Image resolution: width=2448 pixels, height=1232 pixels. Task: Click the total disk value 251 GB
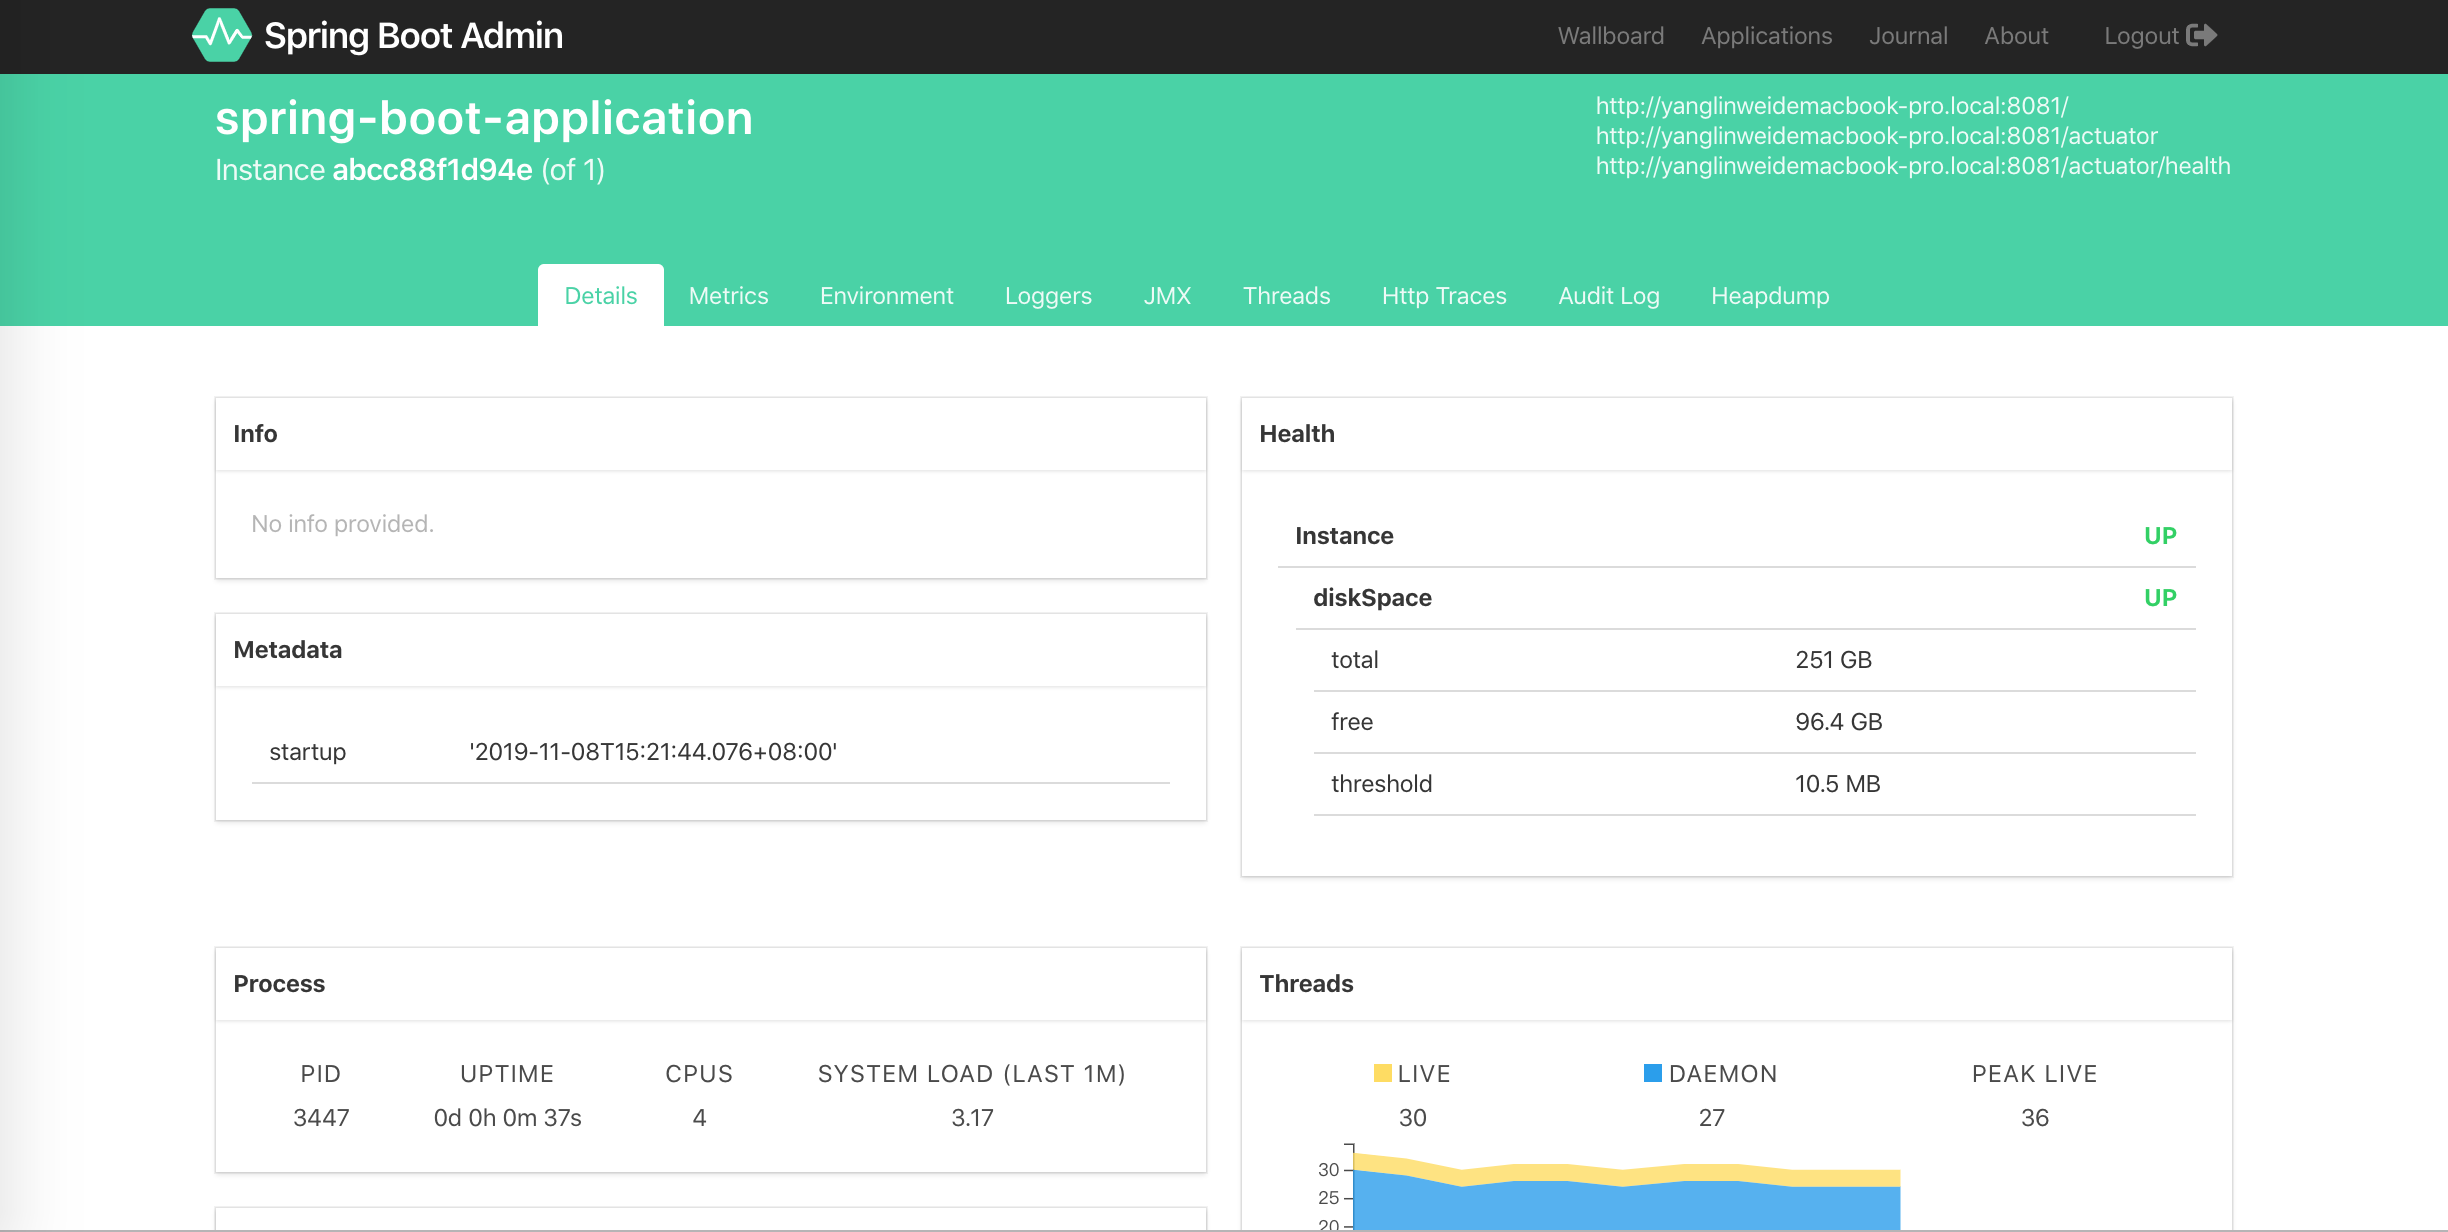[x=1833, y=659]
